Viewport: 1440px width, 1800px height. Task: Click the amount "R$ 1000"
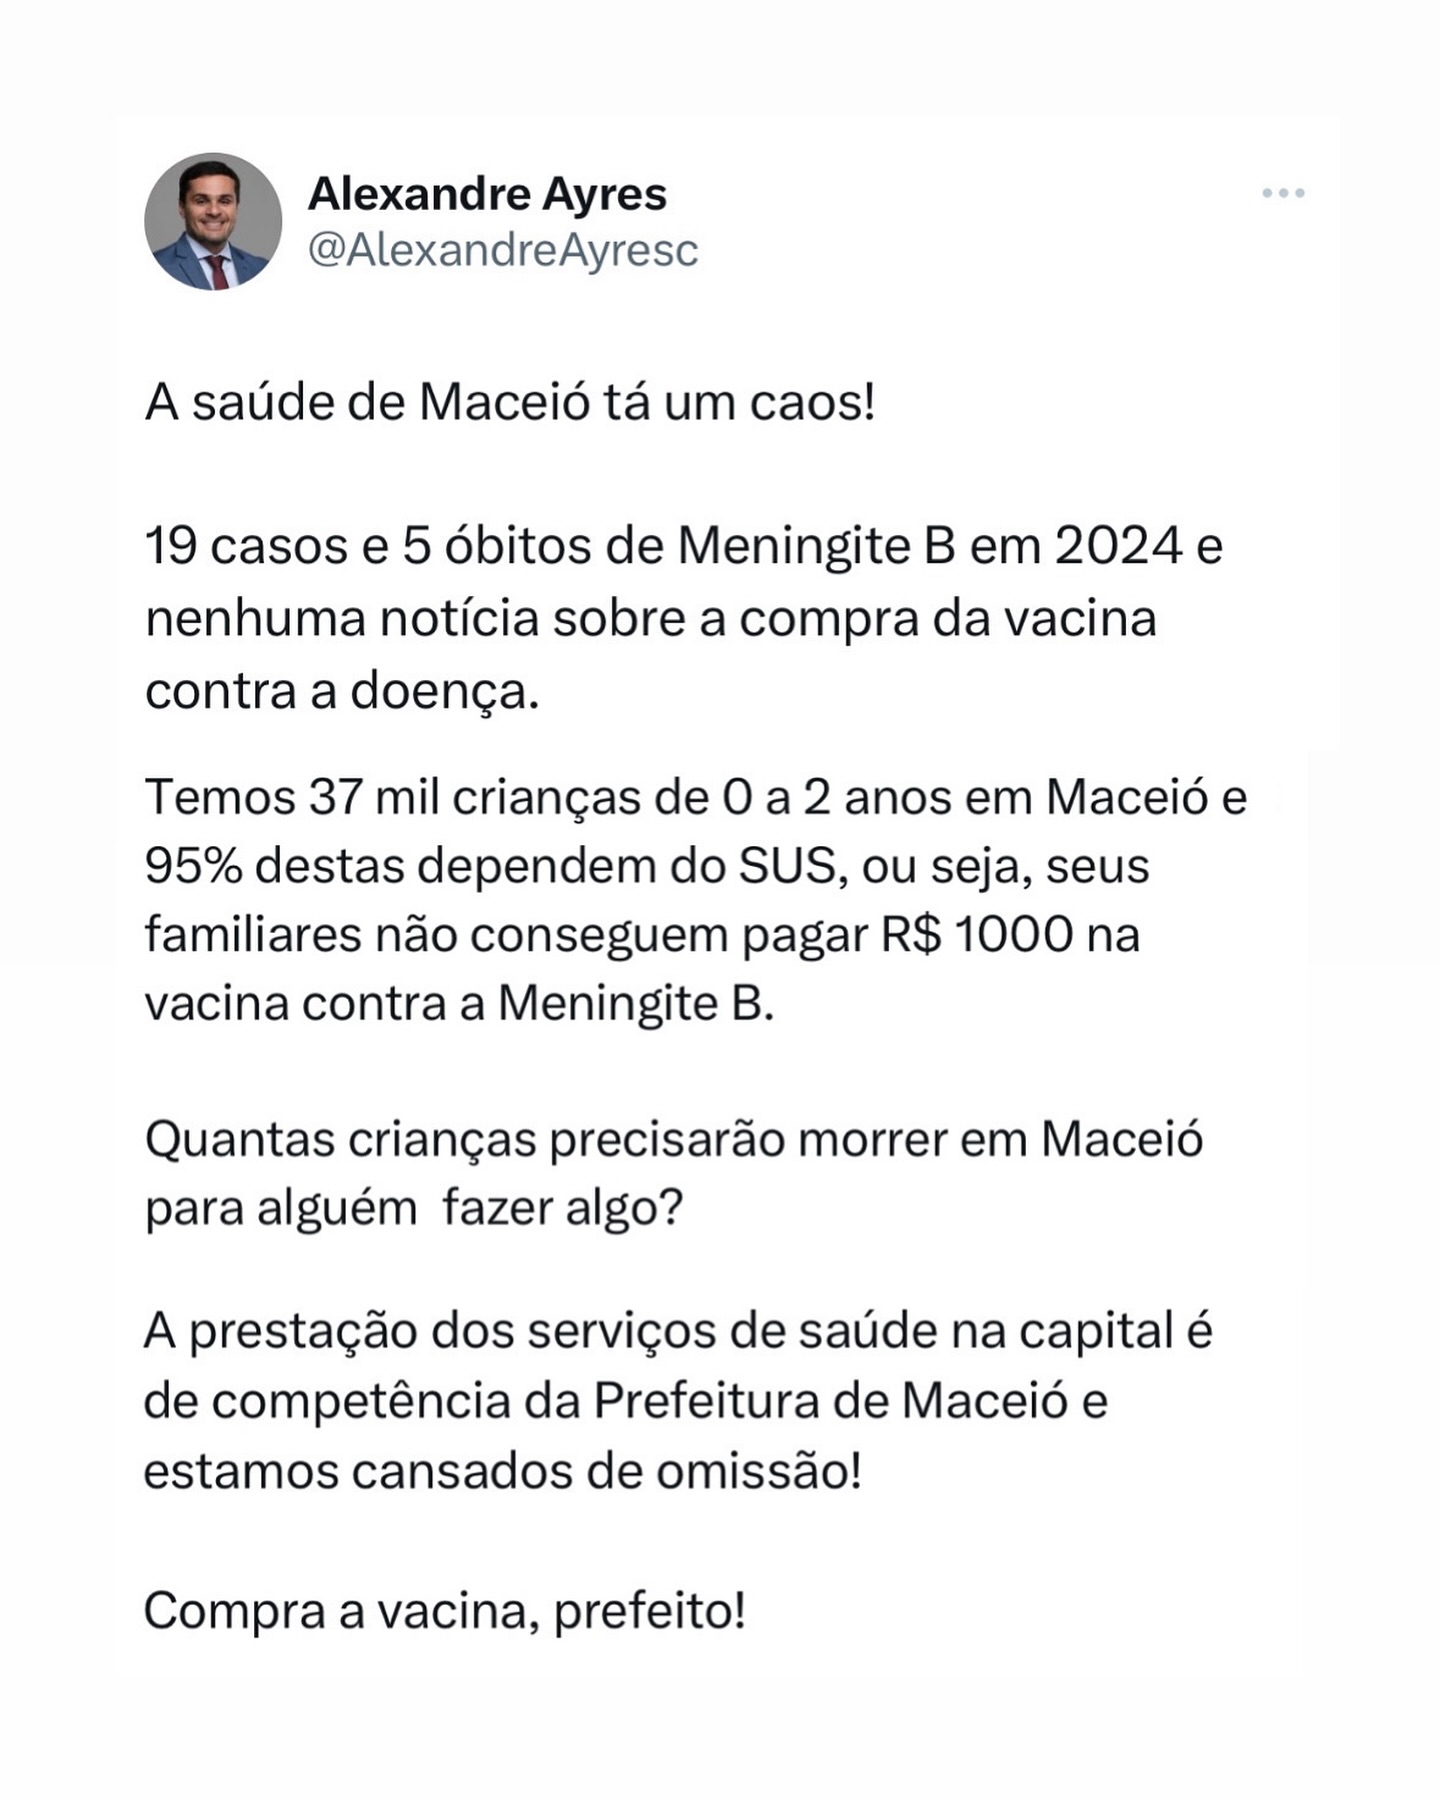point(977,935)
